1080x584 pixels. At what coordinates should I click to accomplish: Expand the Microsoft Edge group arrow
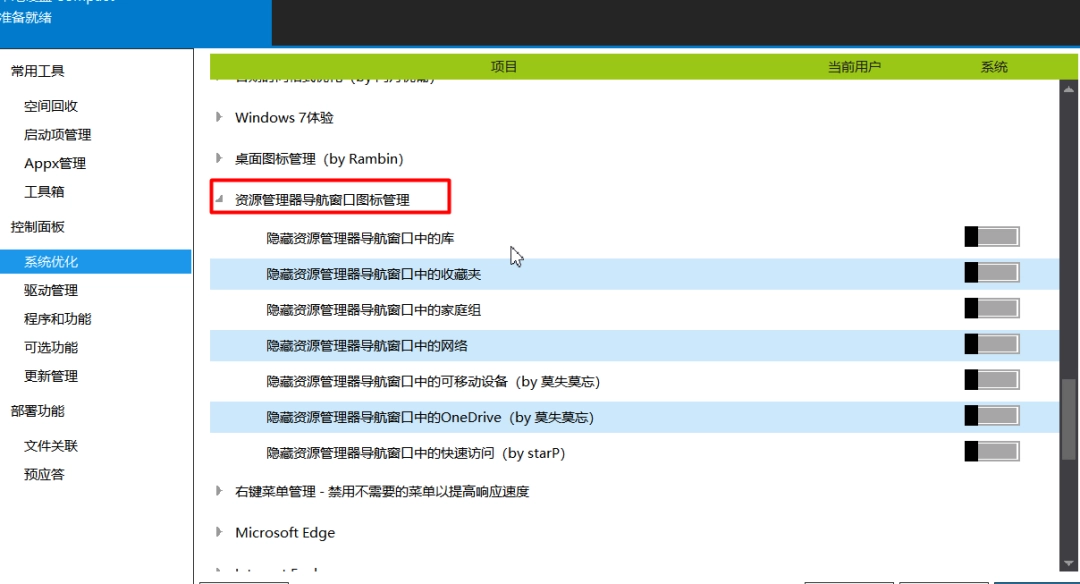click(x=219, y=532)
